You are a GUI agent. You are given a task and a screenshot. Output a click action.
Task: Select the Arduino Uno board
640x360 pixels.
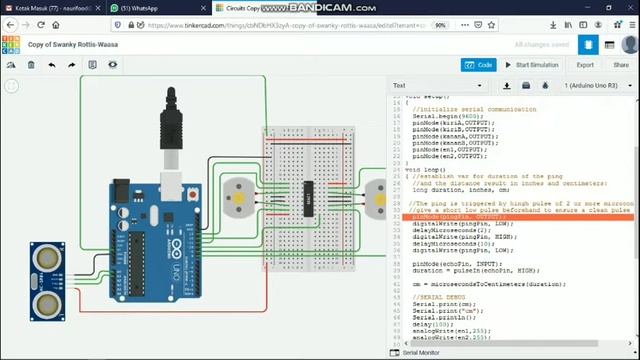[x=155, y=241]
